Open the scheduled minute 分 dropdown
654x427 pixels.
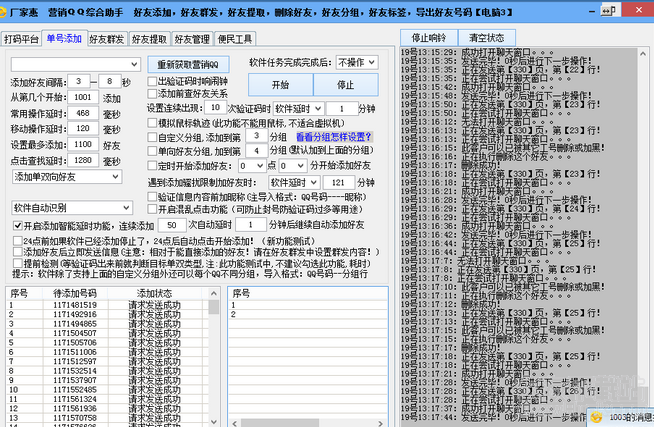coord(293,166)
